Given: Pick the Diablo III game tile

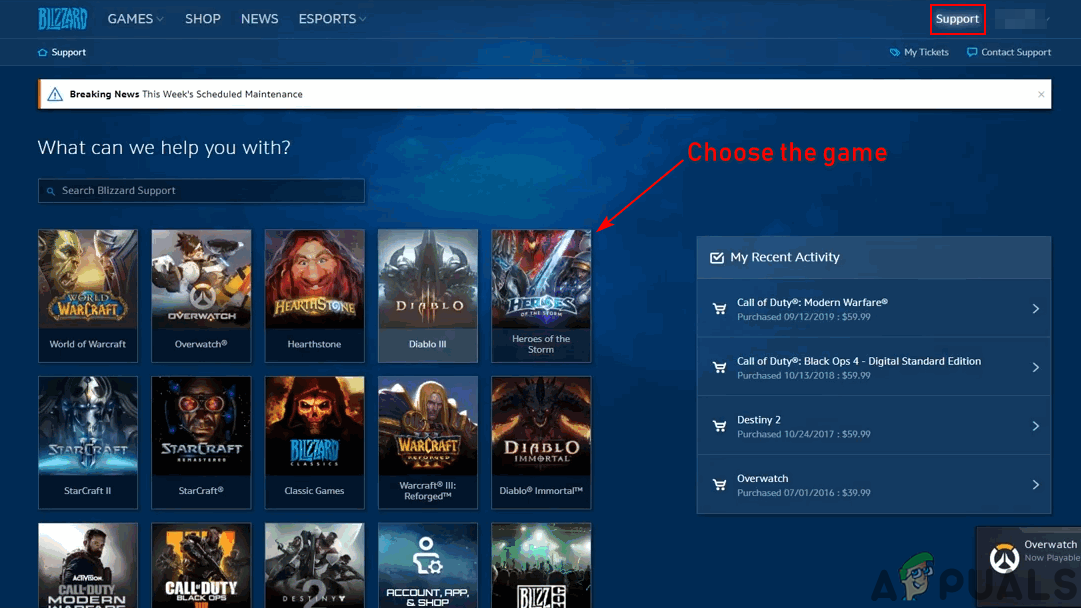Looking at the screenshot, I should point(427,296).
